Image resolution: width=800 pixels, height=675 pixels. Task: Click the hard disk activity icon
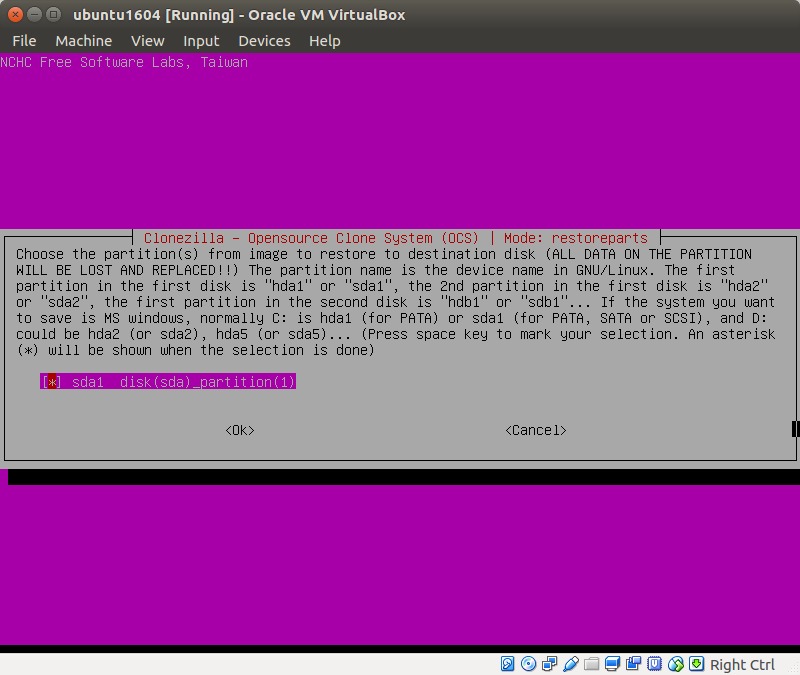[x=508, y=664]
